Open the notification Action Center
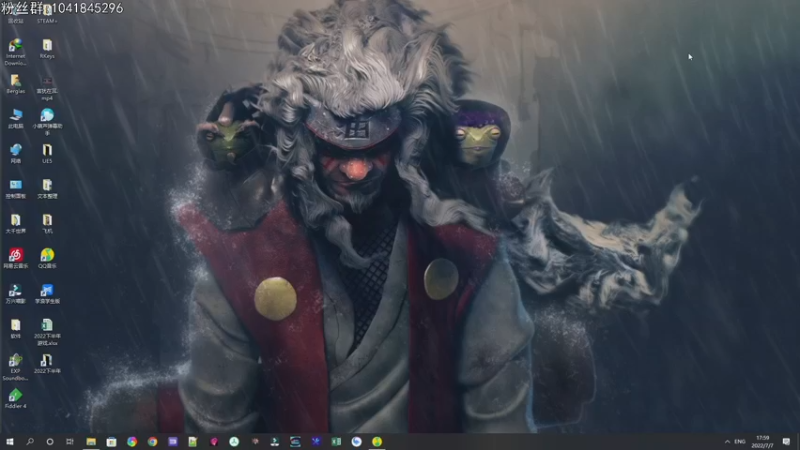Screen dimensions: 800x450 pyautogui.click(x=786, y=441)
